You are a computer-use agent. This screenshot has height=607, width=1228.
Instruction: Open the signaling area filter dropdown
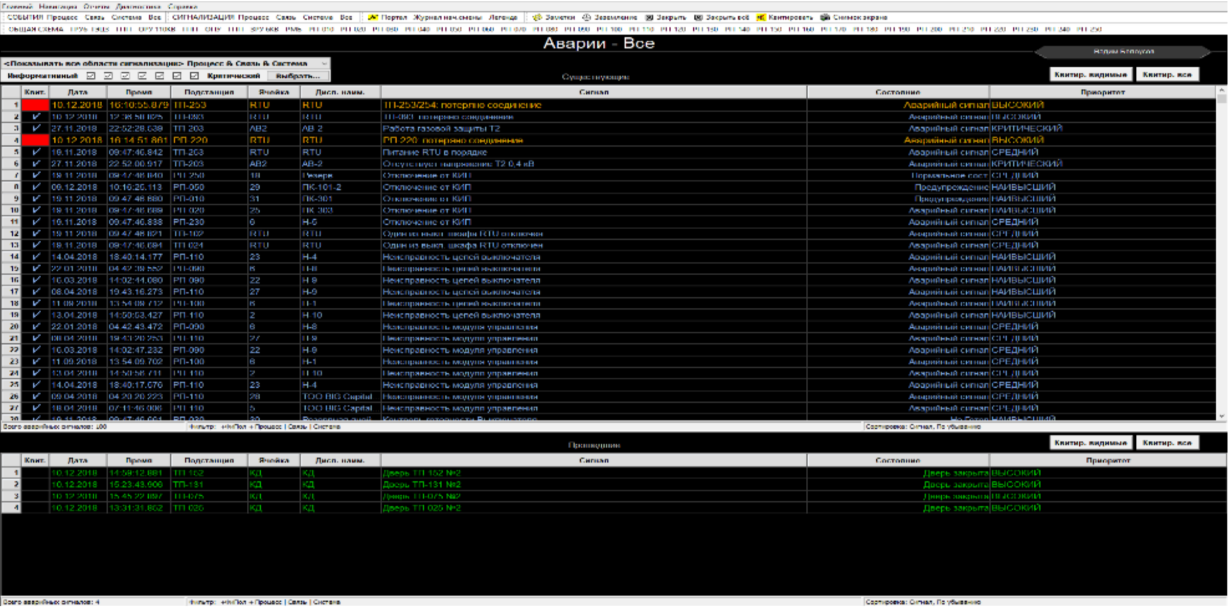pyautogui.click(x=165, y=63)
